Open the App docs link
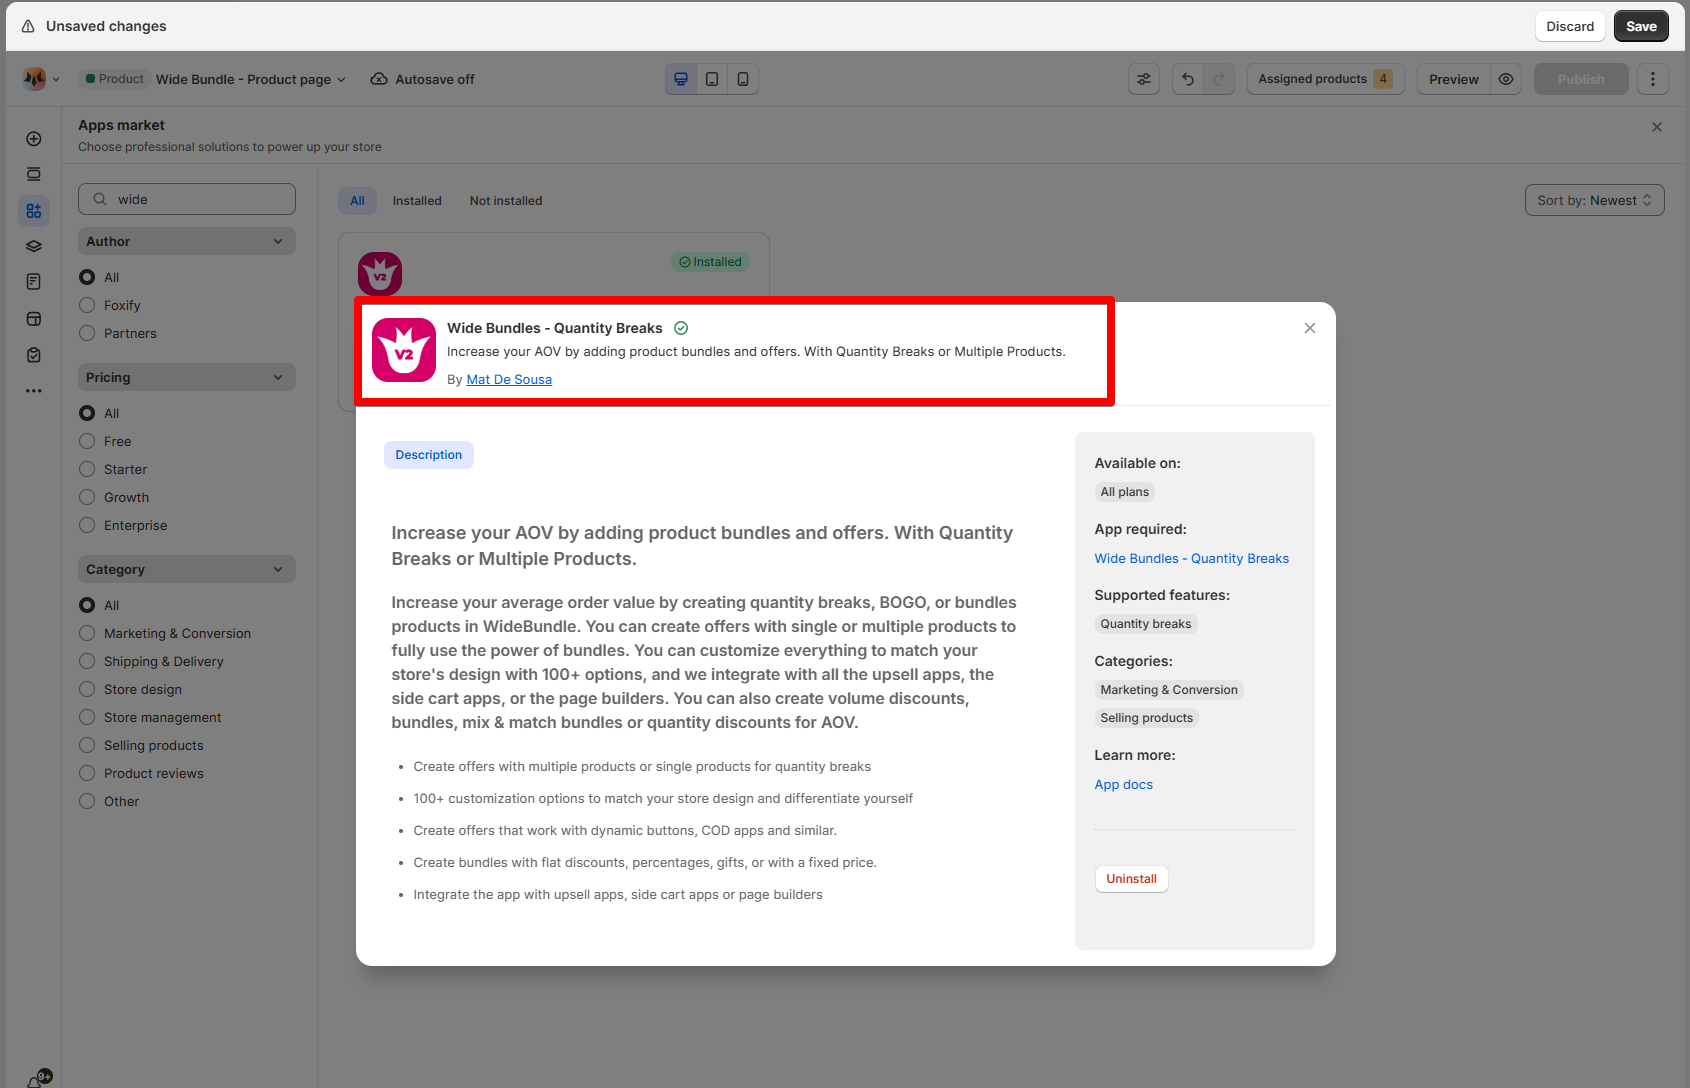The image size is (1690, 1088). click(x=1123, y=785)
